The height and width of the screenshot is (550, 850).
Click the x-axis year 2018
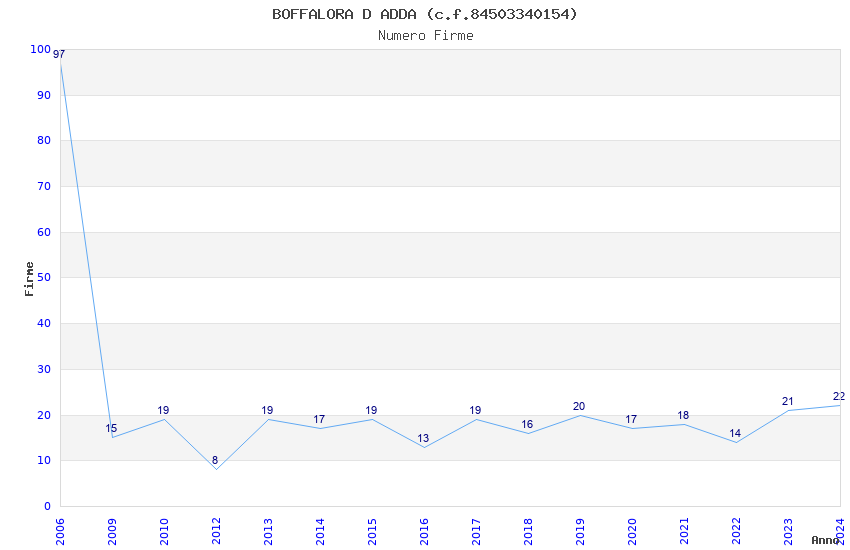tap(528, 531)
